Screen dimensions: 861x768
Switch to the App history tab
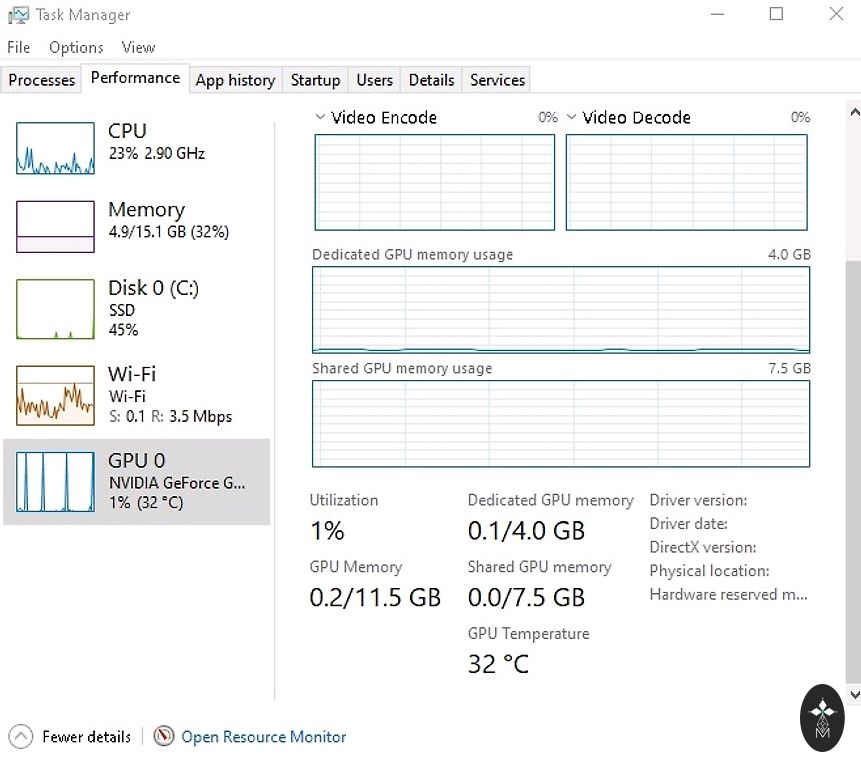(235, 80)
